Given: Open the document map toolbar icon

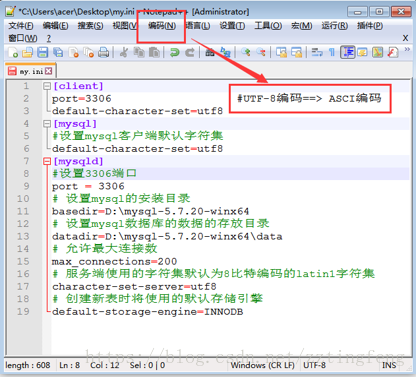Looking at the screenshot, I should (377, 52).
